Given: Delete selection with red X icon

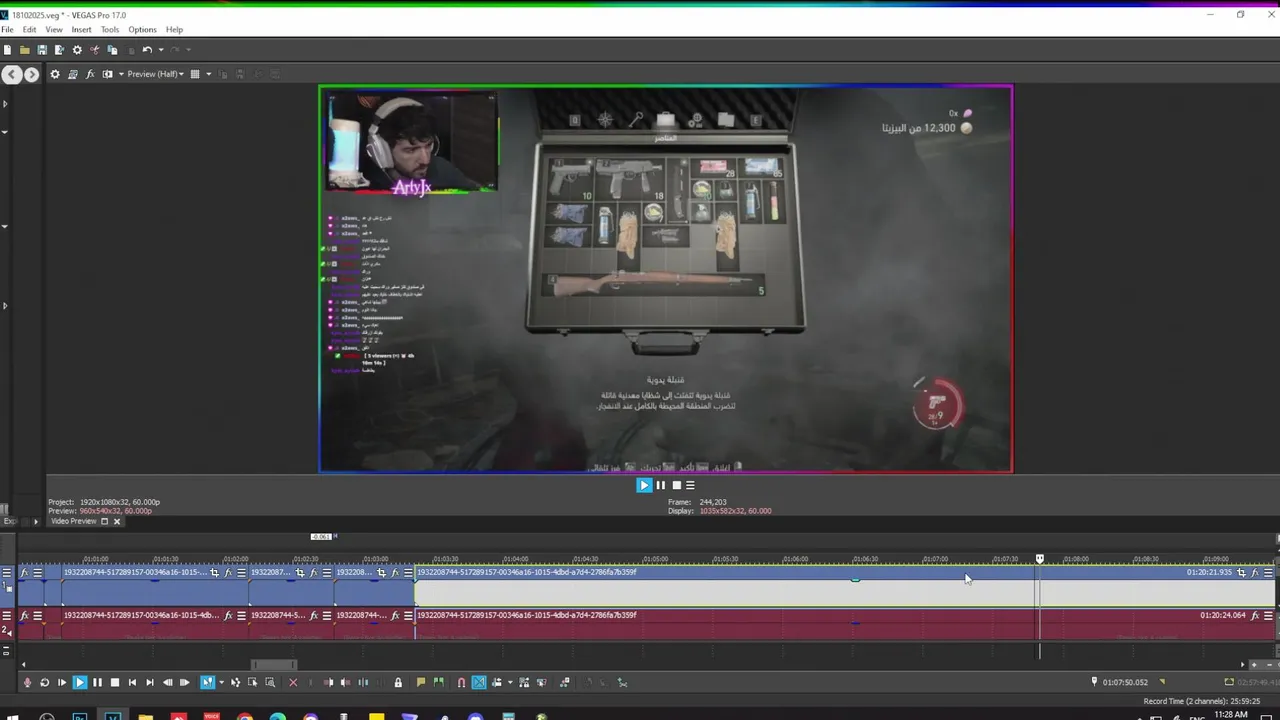Looking at the screenshot, I should [293, 682].
